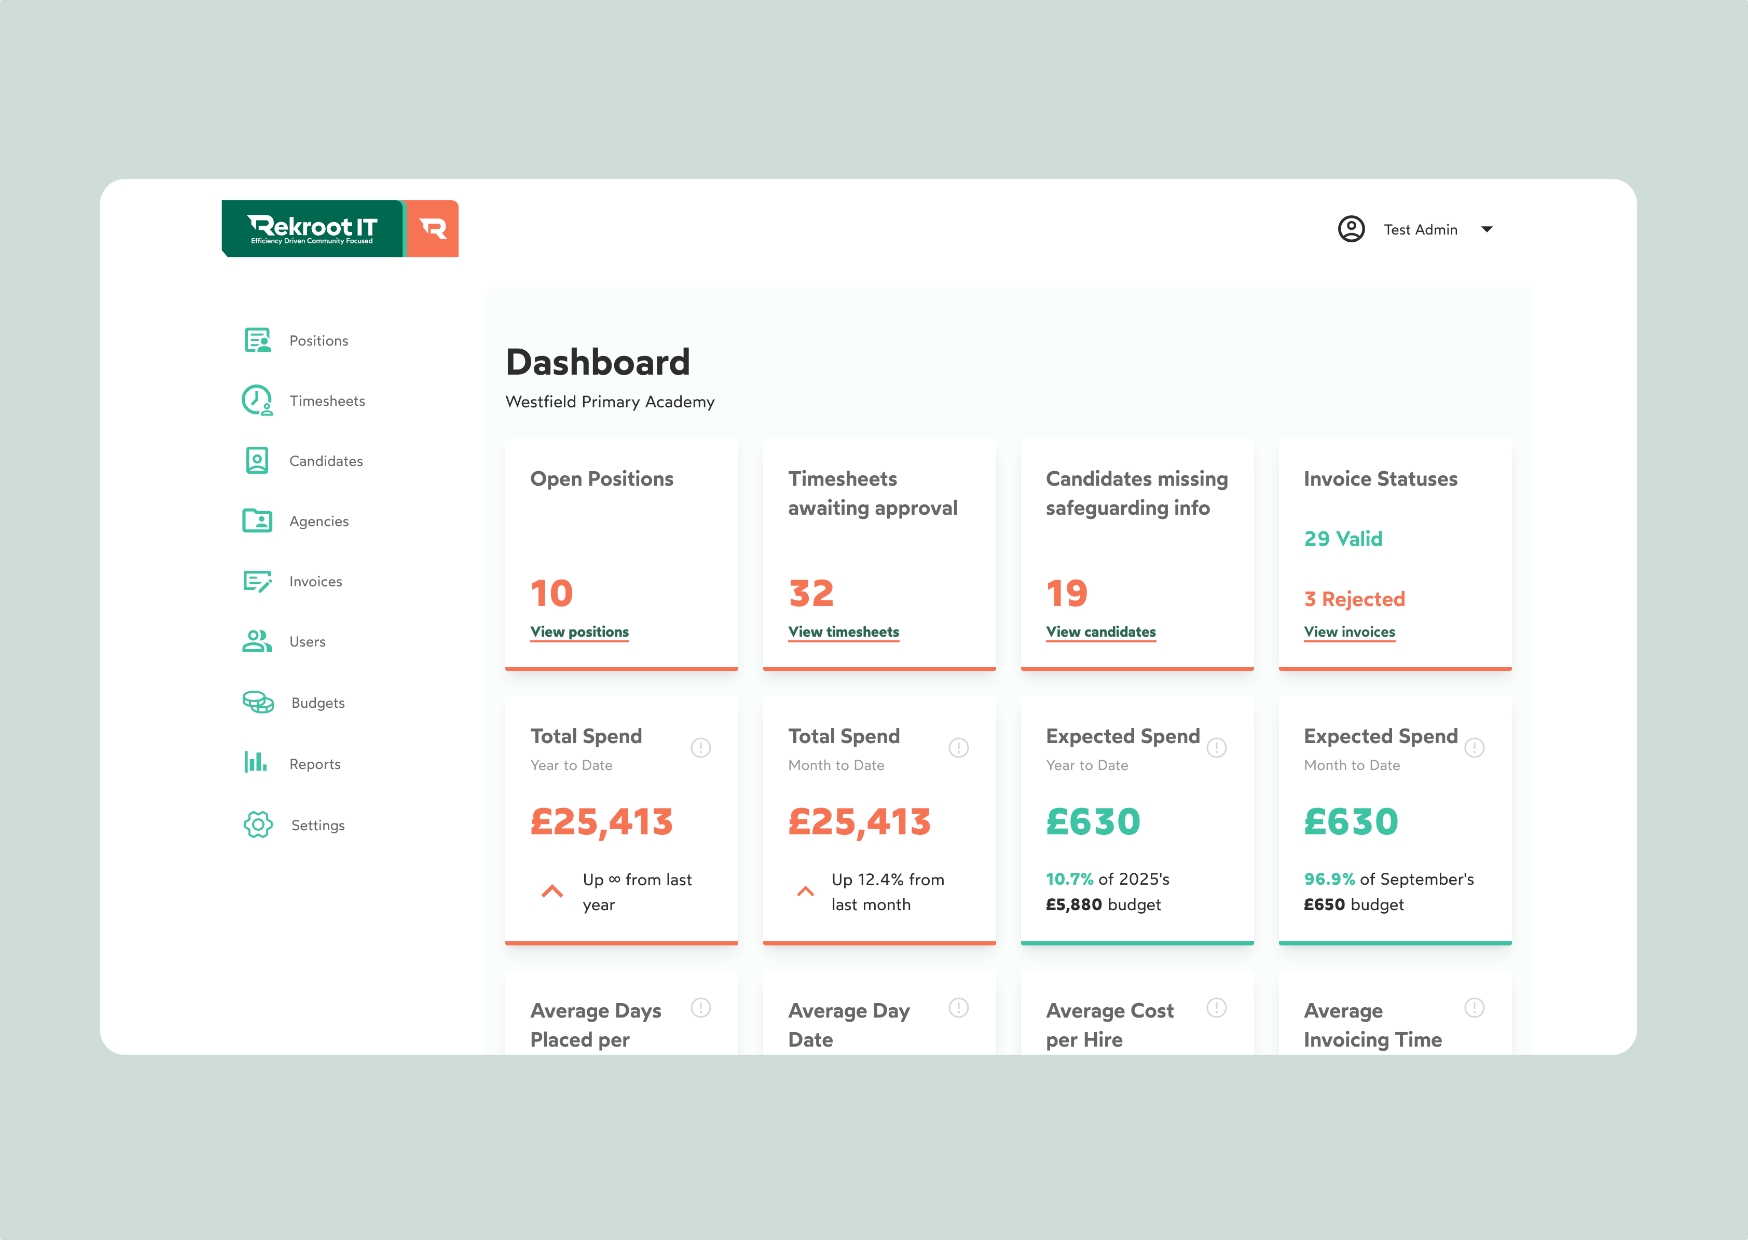1748x1240 pixels.
Task: Click info icon on Expected Spend Month to Date
Action: click(1475, 747)
